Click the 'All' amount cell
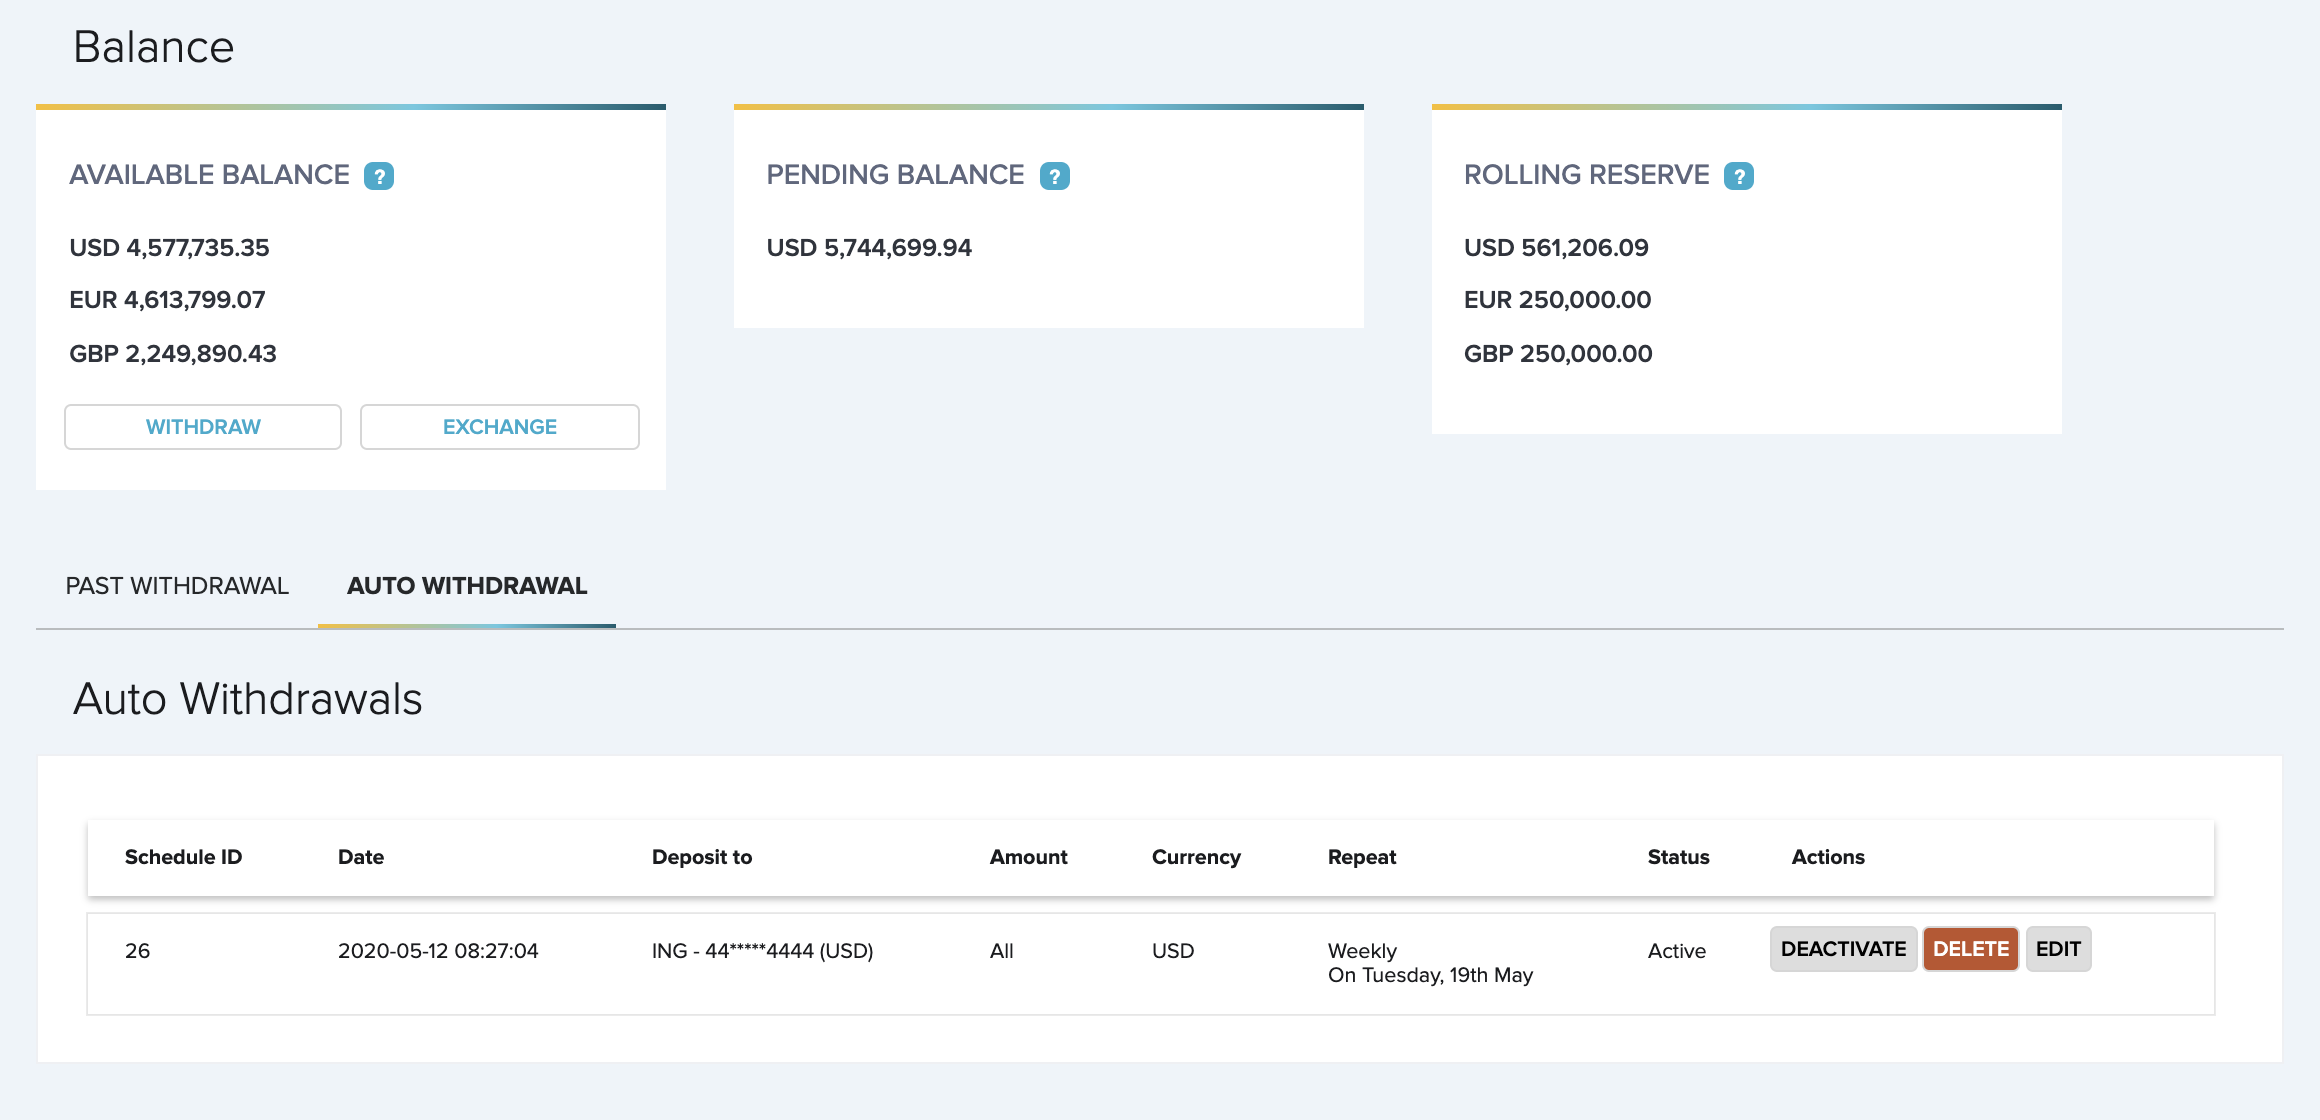This screenshot has height=1120, width=2320. (1002, 951)
